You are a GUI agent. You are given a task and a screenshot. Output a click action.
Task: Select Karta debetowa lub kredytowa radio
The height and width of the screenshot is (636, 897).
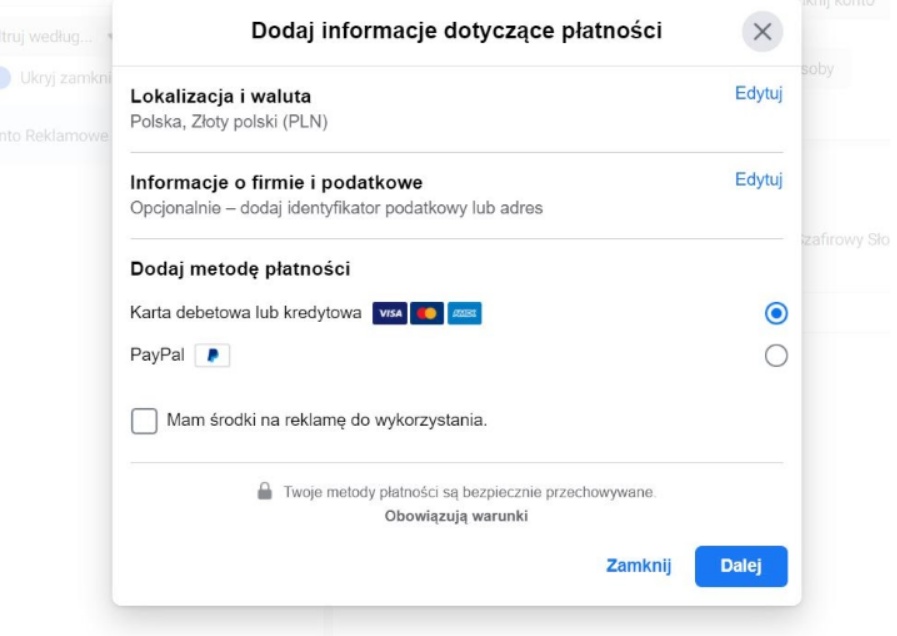pyautogui.click(x=775, y=313)
